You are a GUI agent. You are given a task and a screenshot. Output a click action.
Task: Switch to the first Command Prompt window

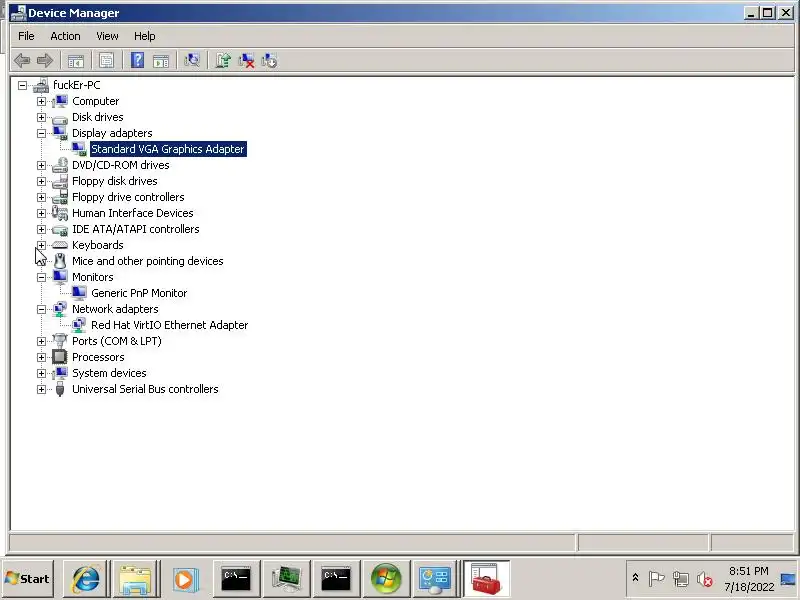tap(236, 579)
